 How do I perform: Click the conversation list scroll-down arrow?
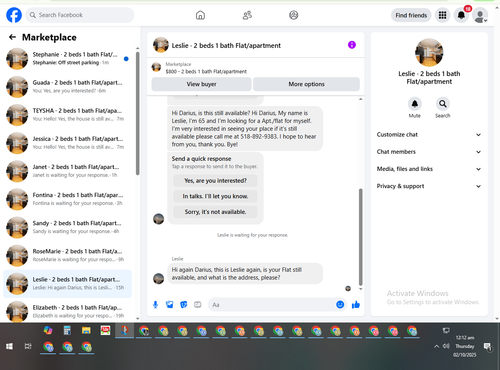(138, 318)
